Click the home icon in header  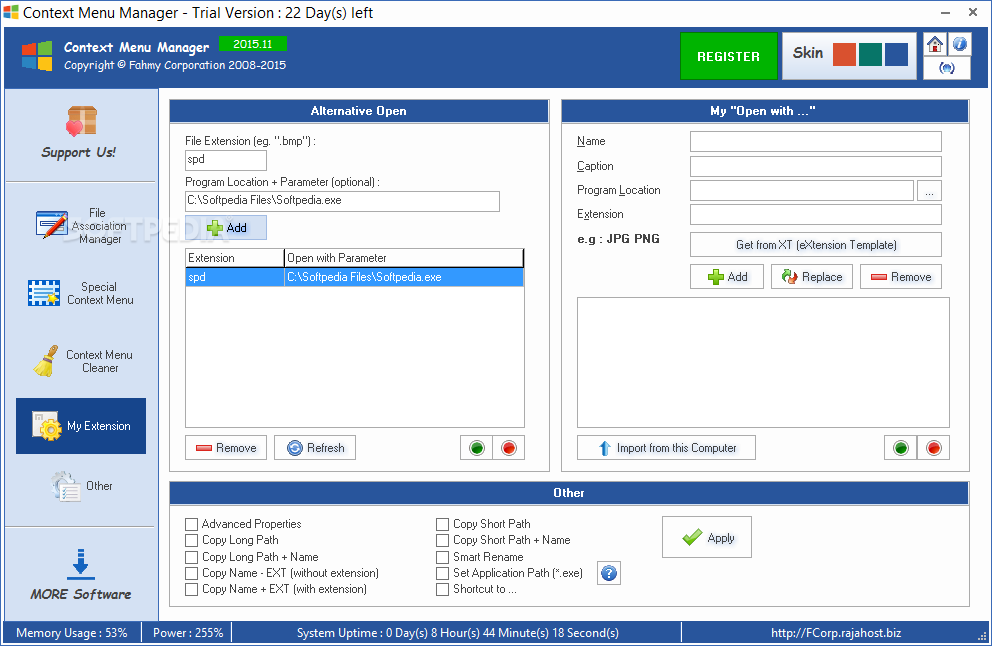point(934,44)
